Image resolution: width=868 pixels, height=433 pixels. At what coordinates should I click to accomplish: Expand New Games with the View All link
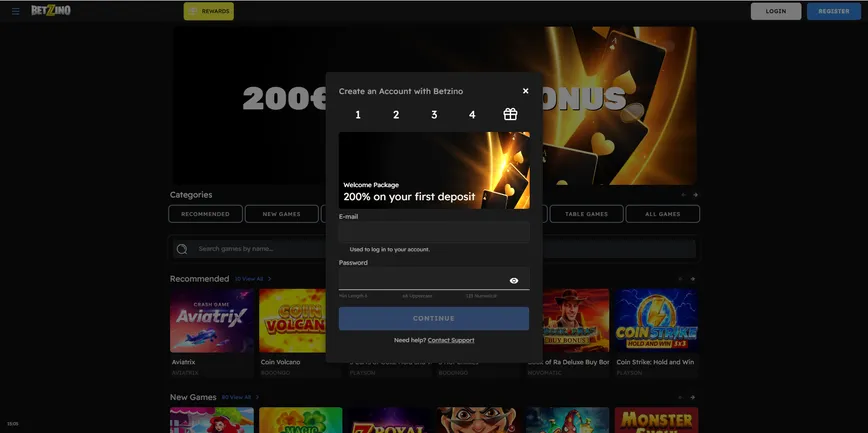tap(239, 397)
